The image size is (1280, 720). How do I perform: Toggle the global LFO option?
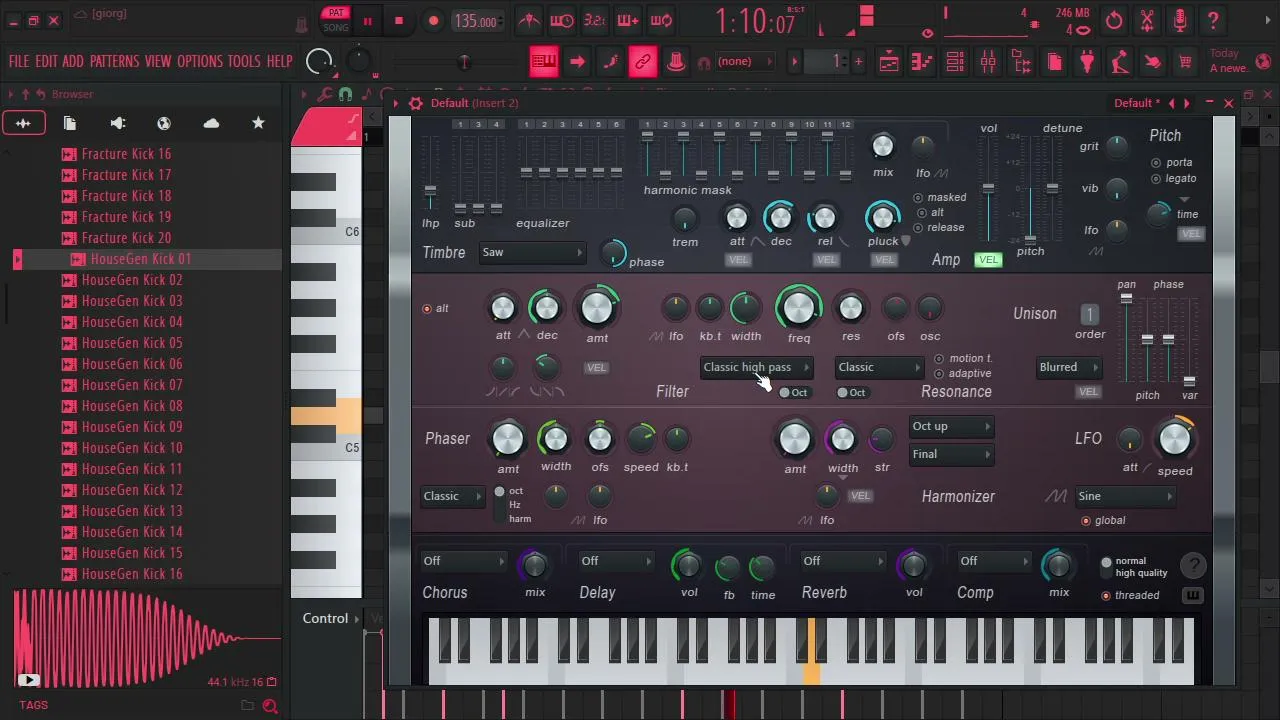[1103, 521]
